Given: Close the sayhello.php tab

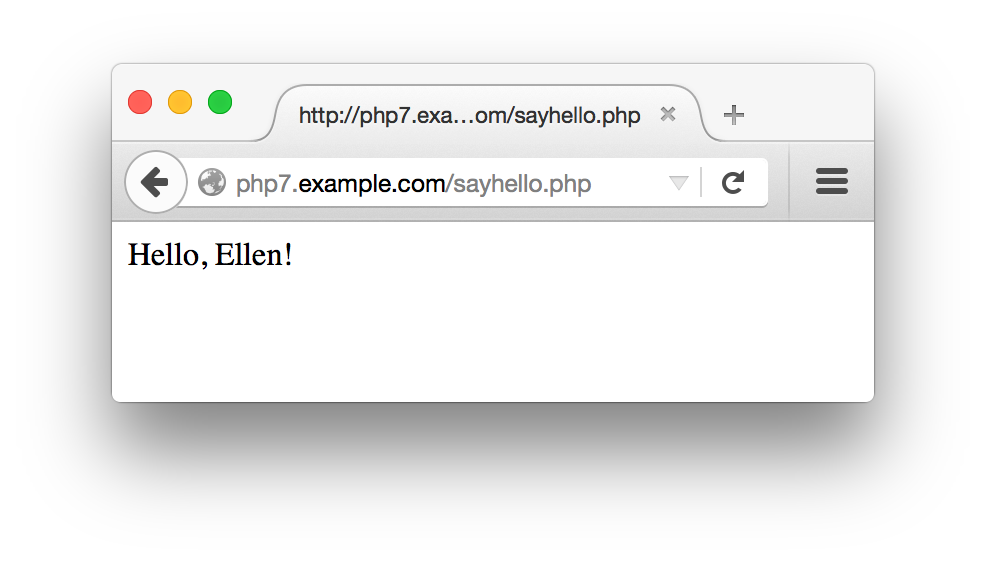Looking at the screenshot, I should tap(668, 114).
